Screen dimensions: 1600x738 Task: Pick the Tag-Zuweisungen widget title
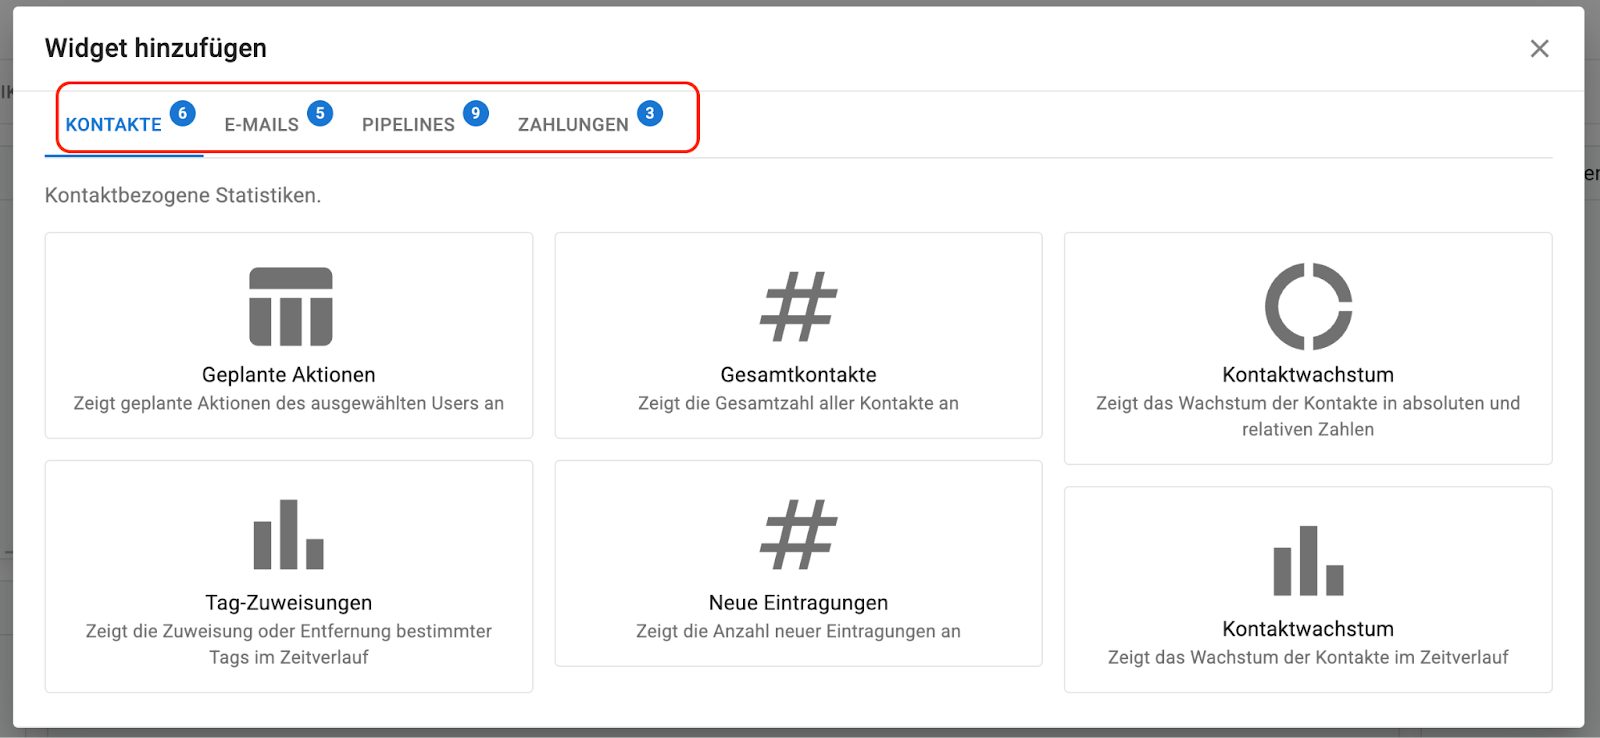(x=289, y=603)
